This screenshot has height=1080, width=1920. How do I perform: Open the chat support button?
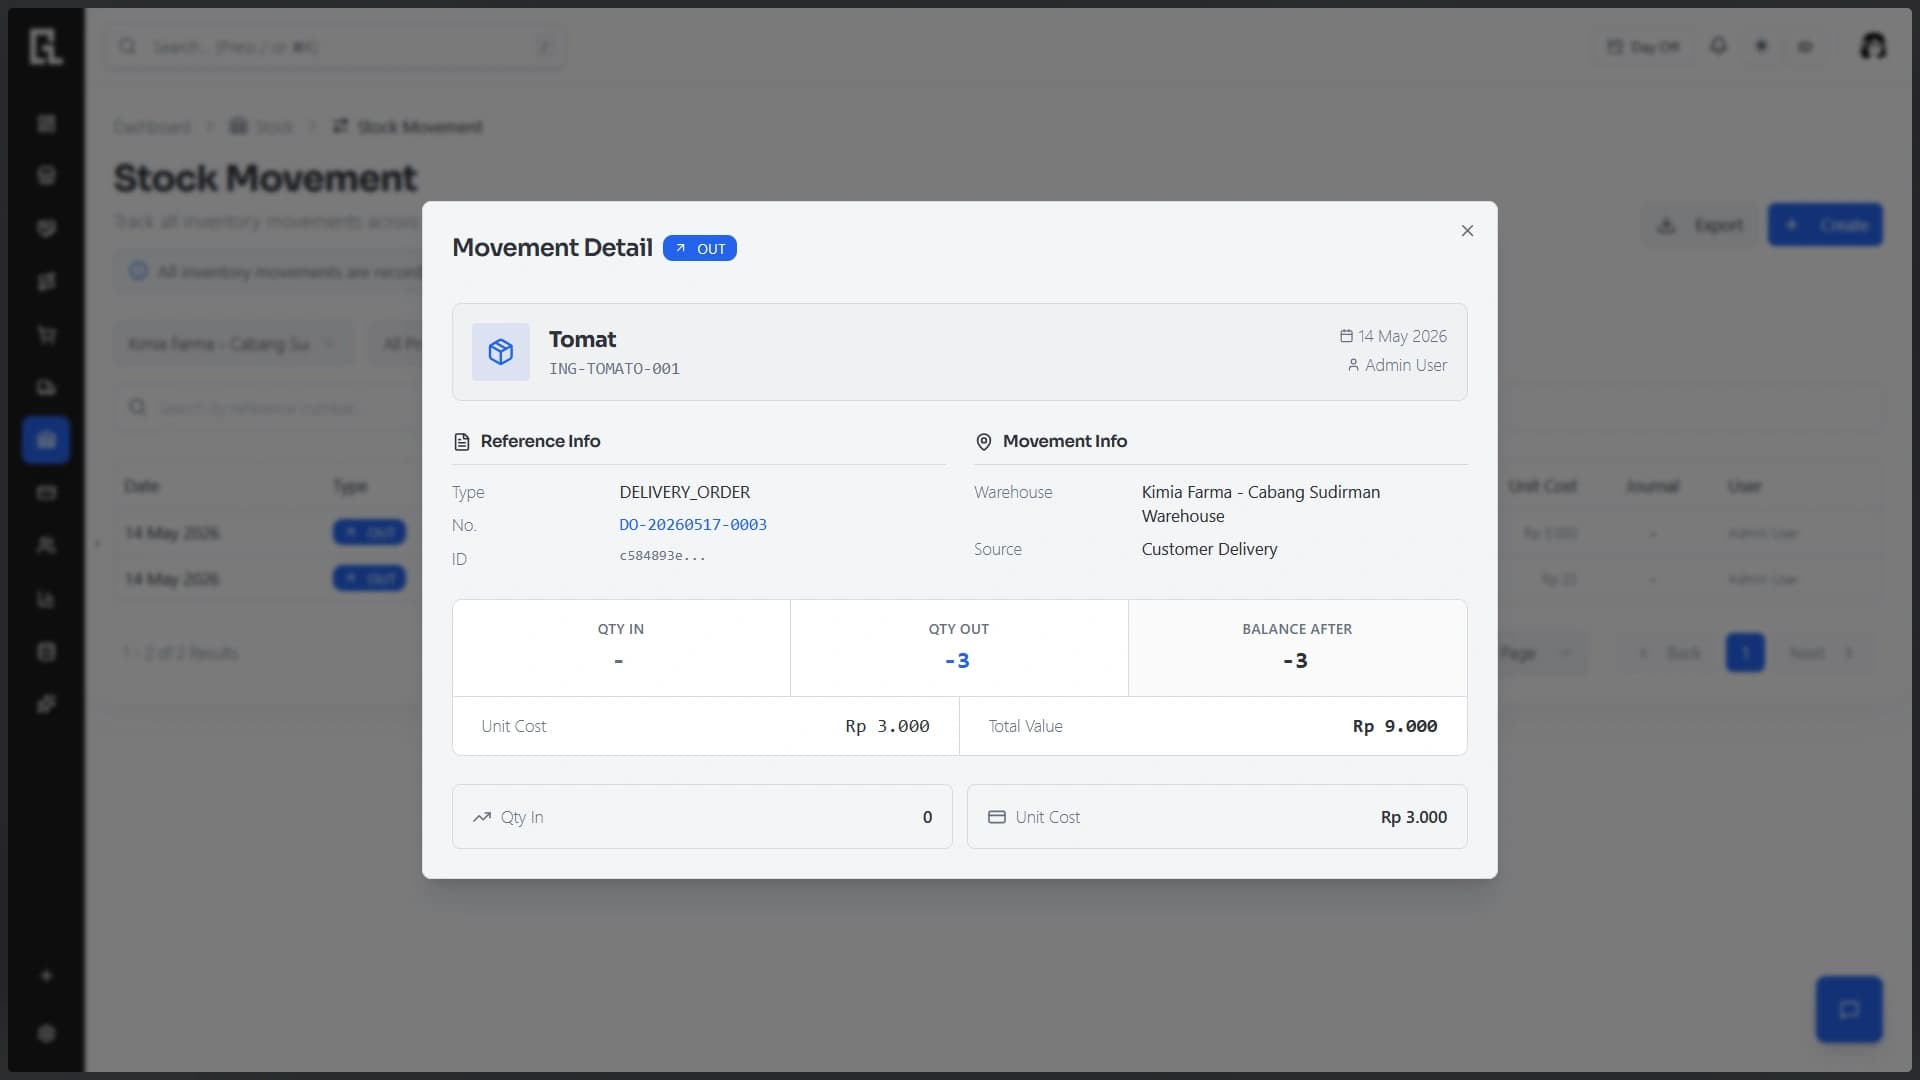coord(1849,1009)
